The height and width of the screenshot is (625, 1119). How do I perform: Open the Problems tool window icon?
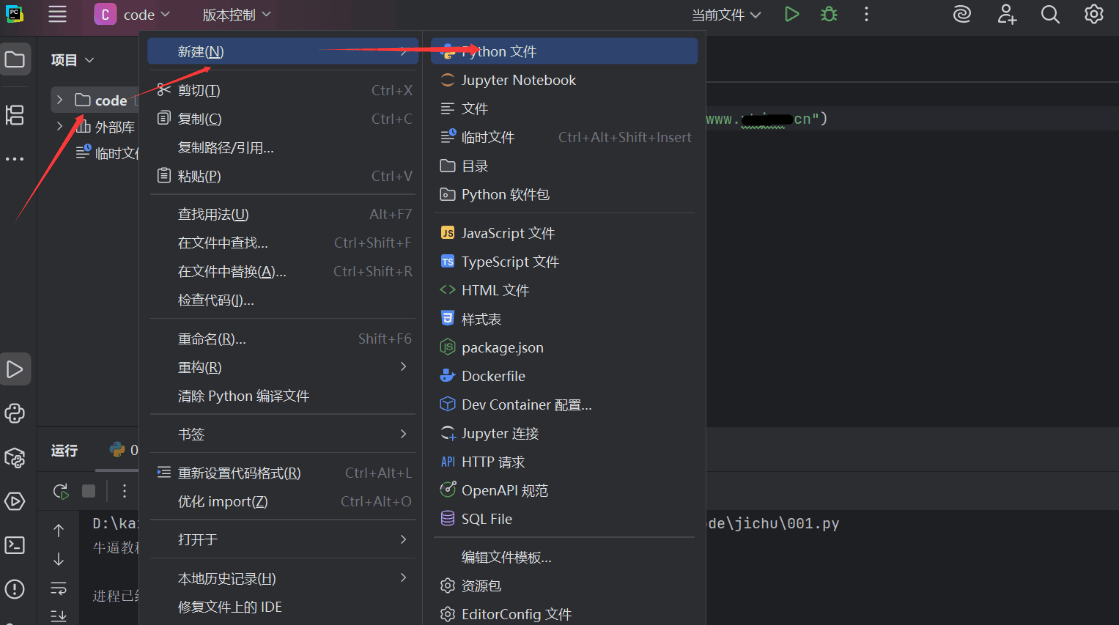point(15,588)
